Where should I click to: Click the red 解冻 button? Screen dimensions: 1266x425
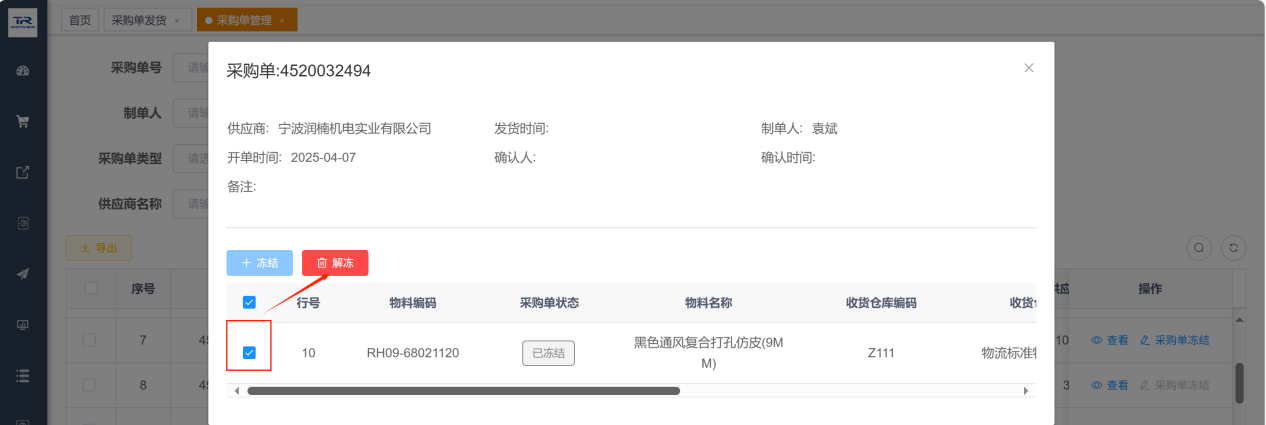pos(335,263)
